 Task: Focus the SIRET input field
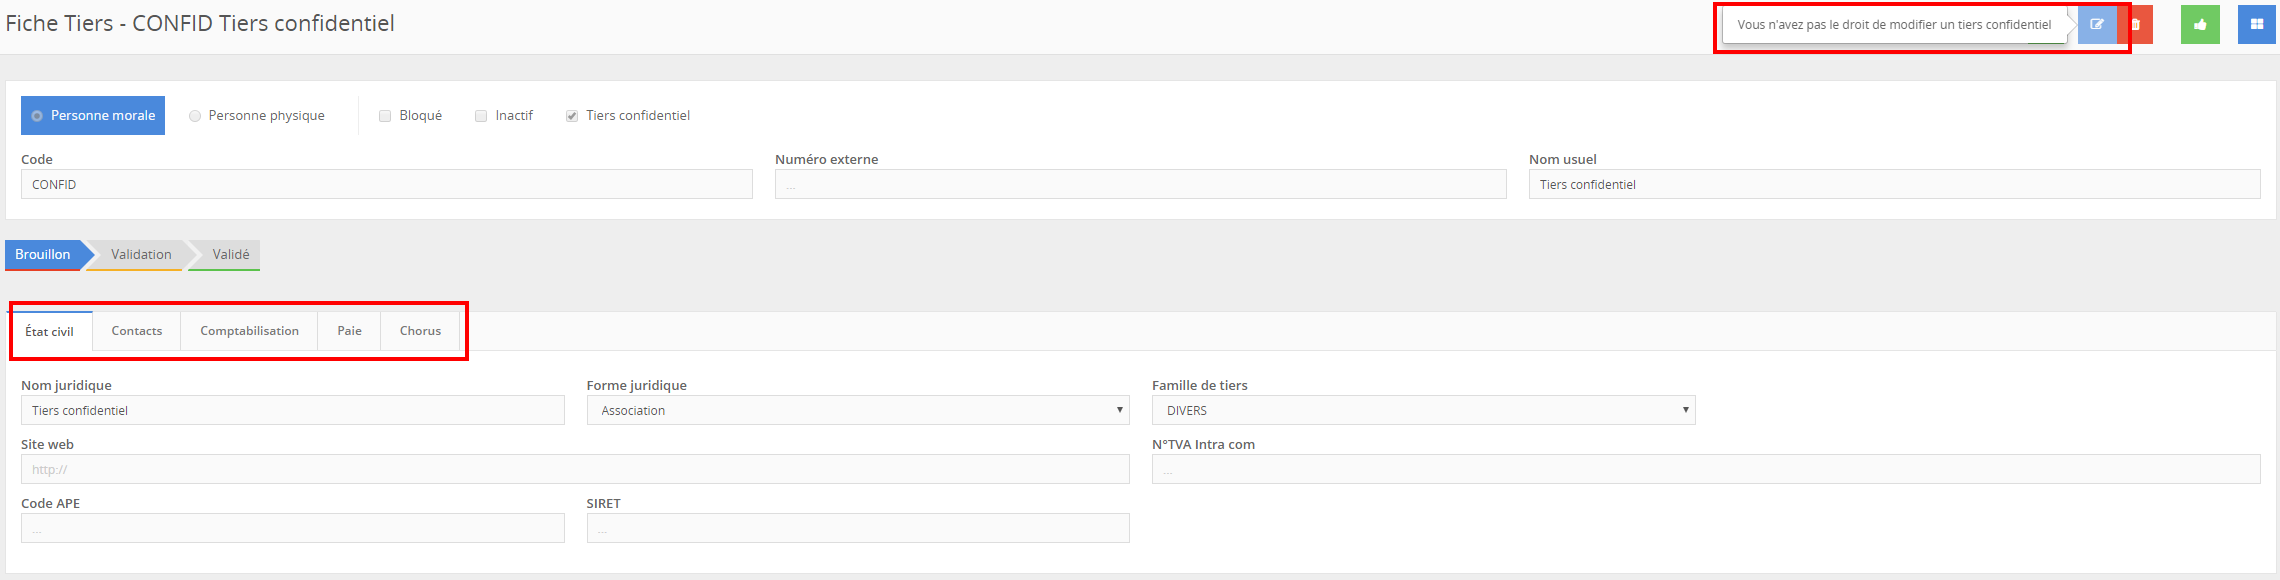[x=857, y=528]
